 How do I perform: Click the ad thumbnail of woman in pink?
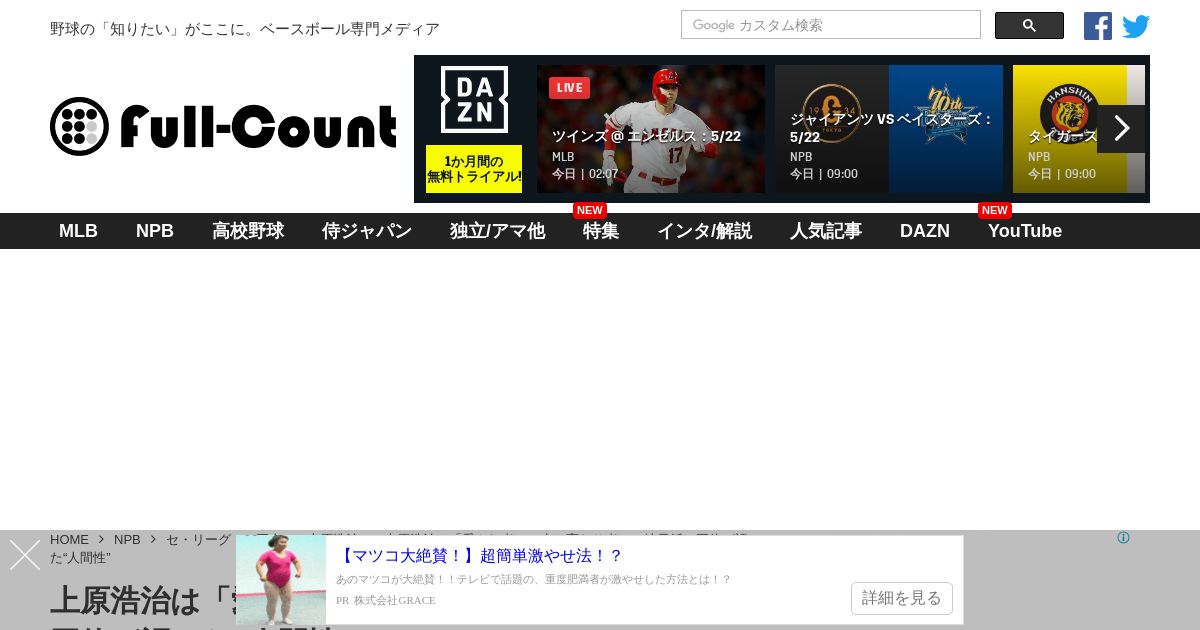click(x=281, y=580)
